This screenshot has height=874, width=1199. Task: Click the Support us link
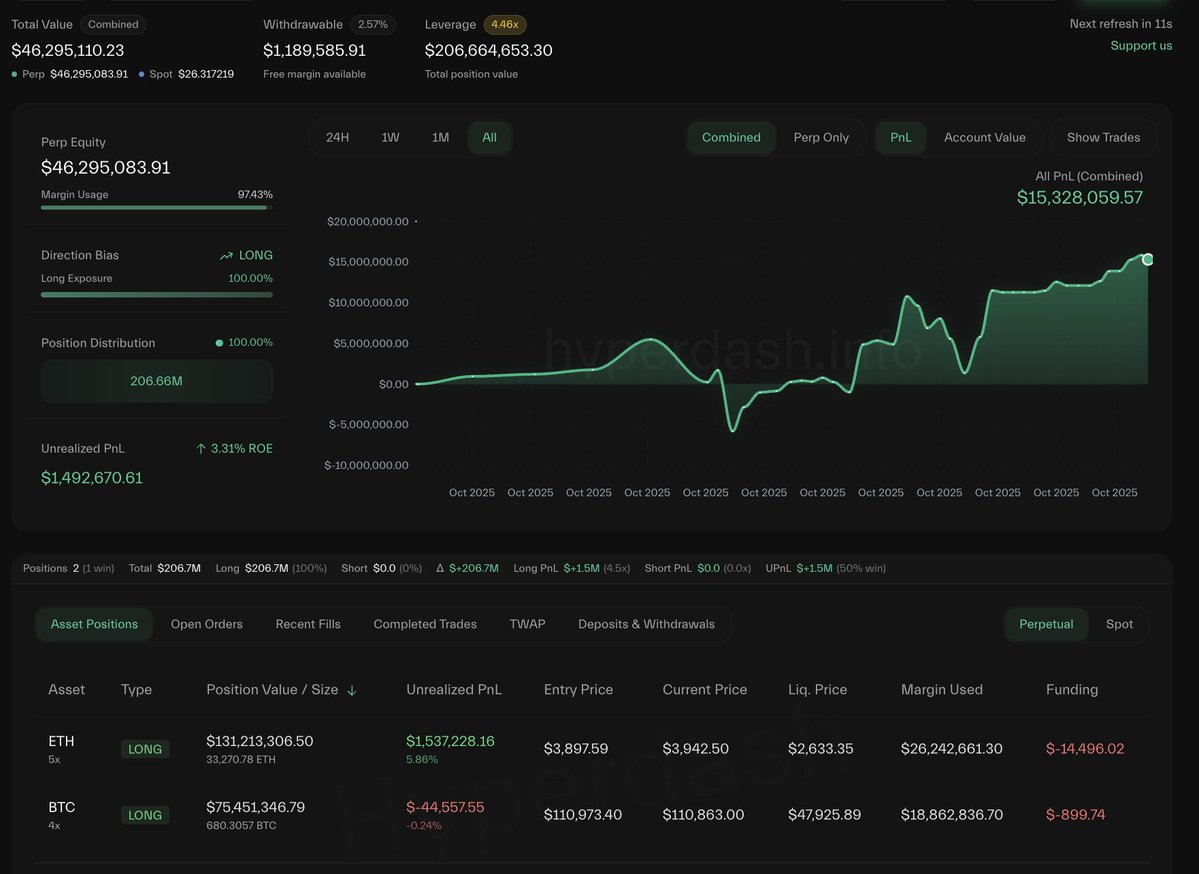(1141, 46)
